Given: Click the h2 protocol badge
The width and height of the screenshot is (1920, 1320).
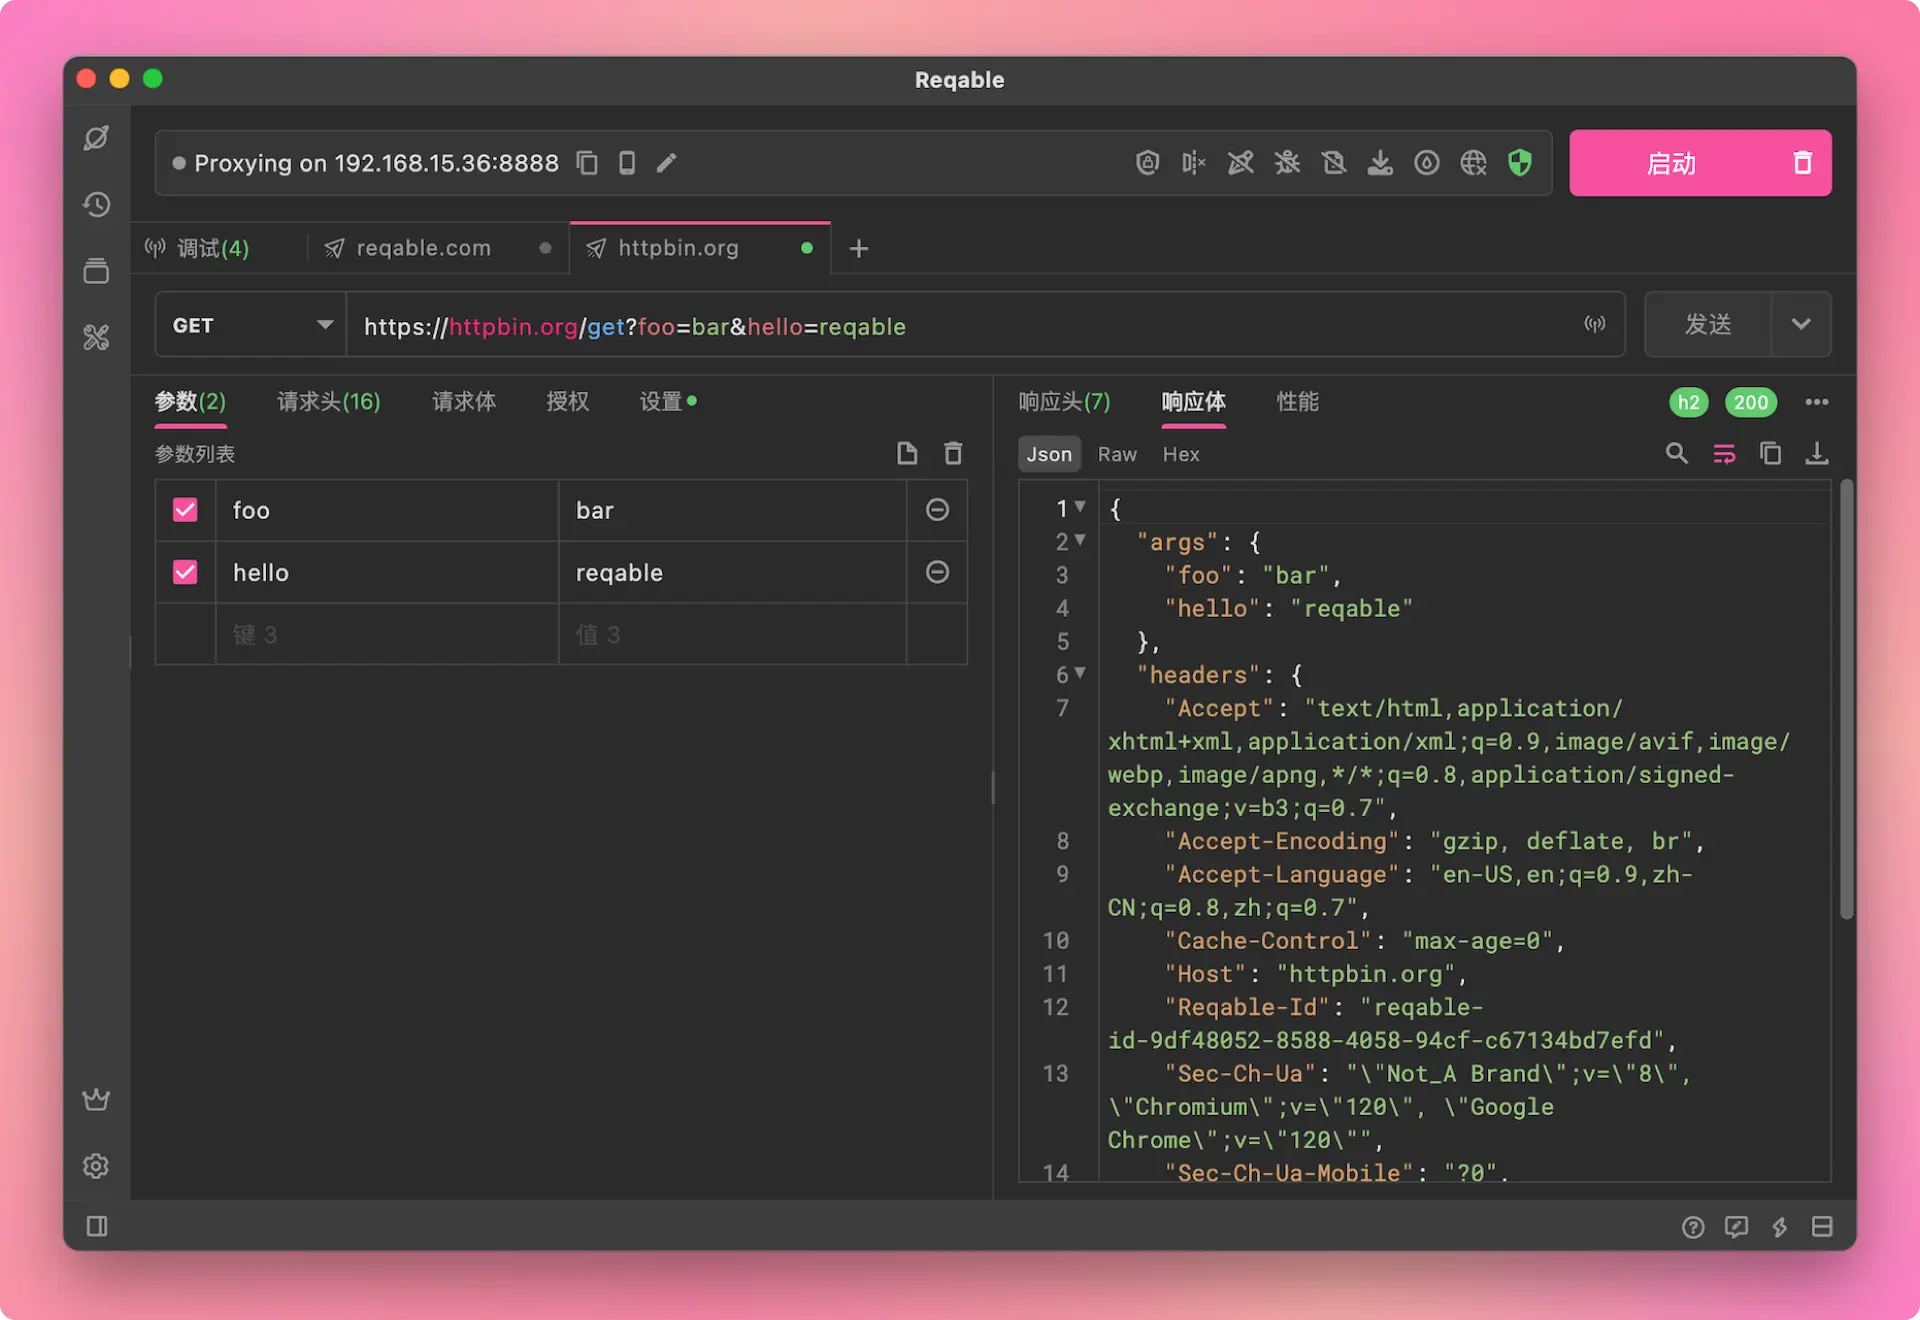Looking at the screenshot, I should tap(1689, 402).
